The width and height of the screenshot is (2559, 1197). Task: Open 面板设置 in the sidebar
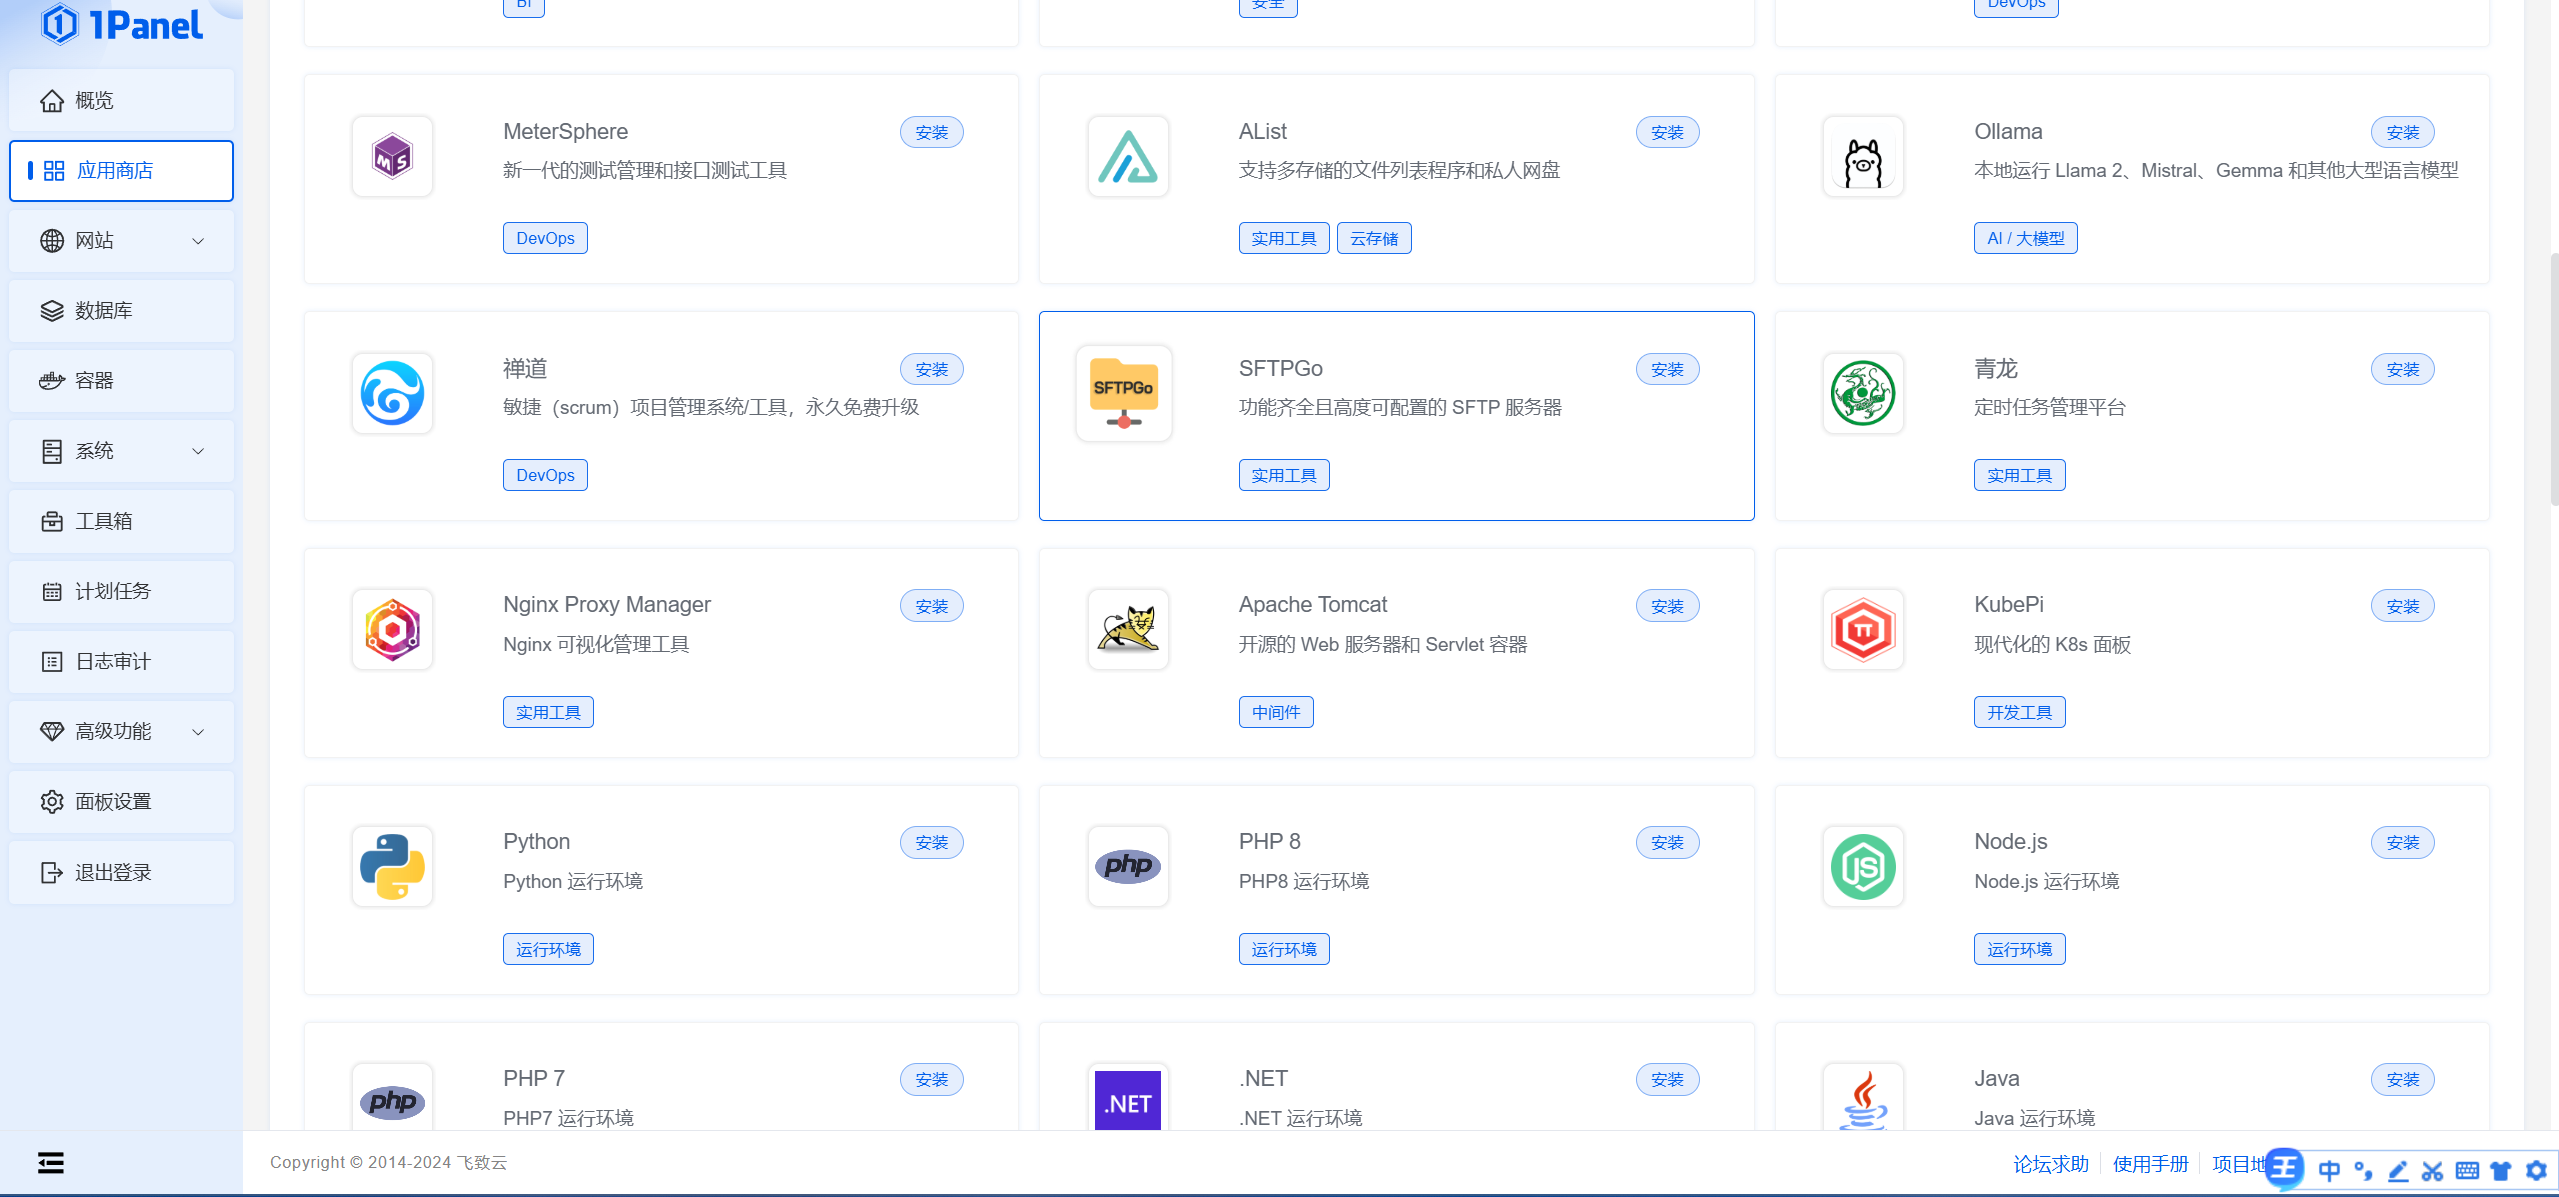[121, 802]
